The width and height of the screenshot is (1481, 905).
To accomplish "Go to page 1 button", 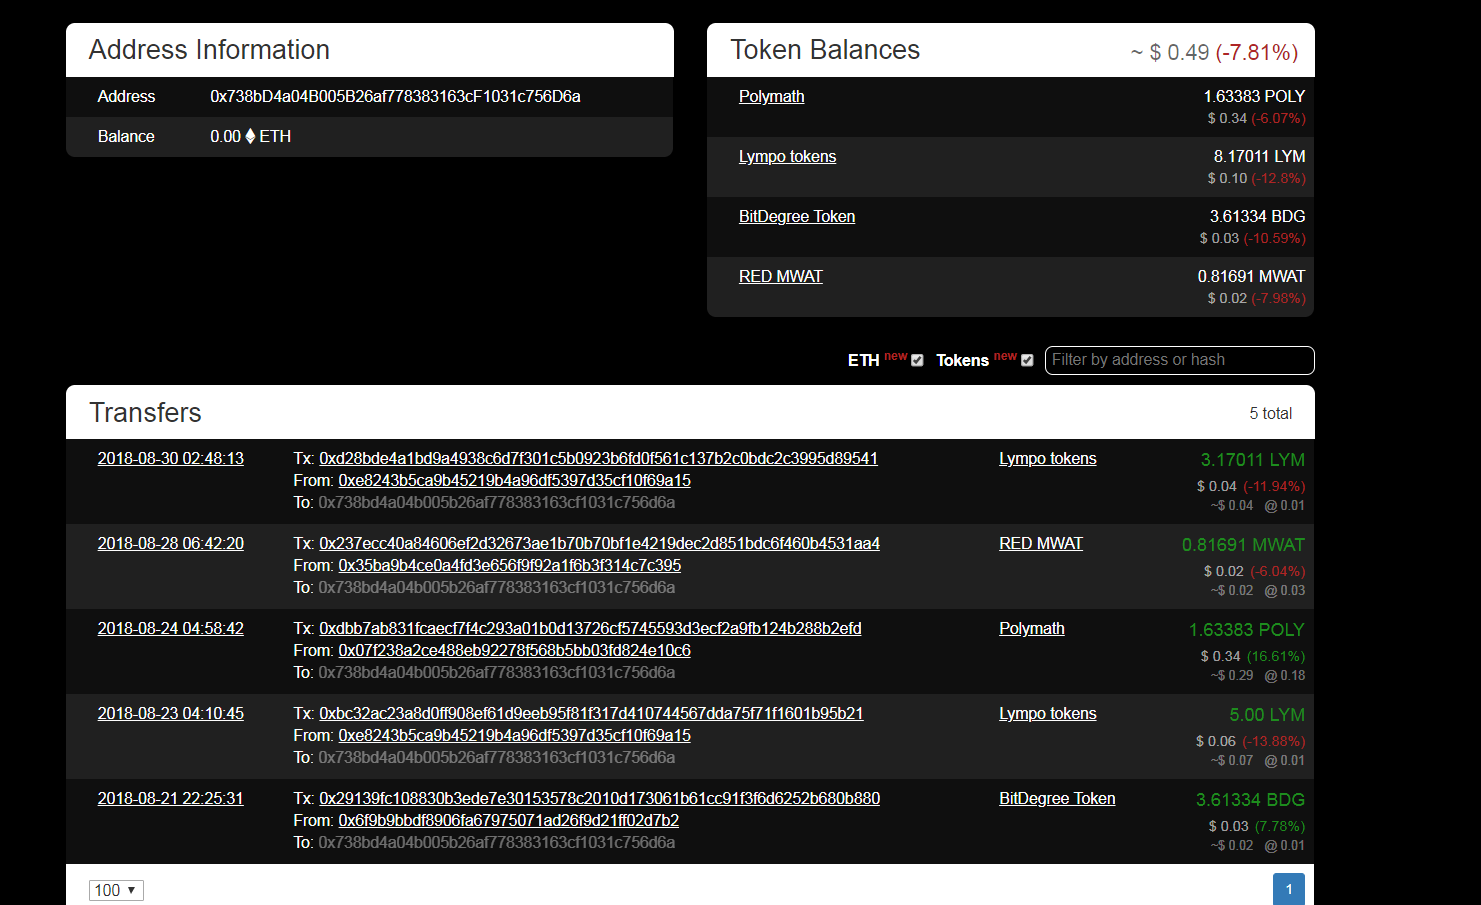I will coord(1288,889).
